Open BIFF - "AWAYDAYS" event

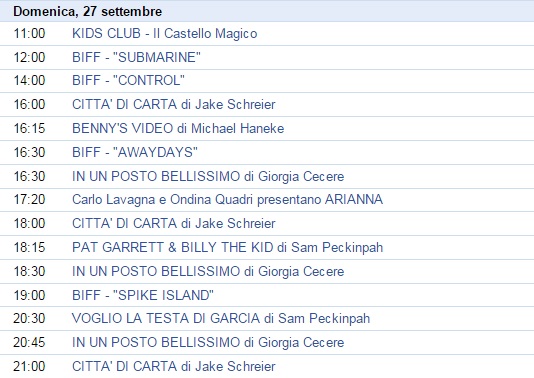coord(135,152)
